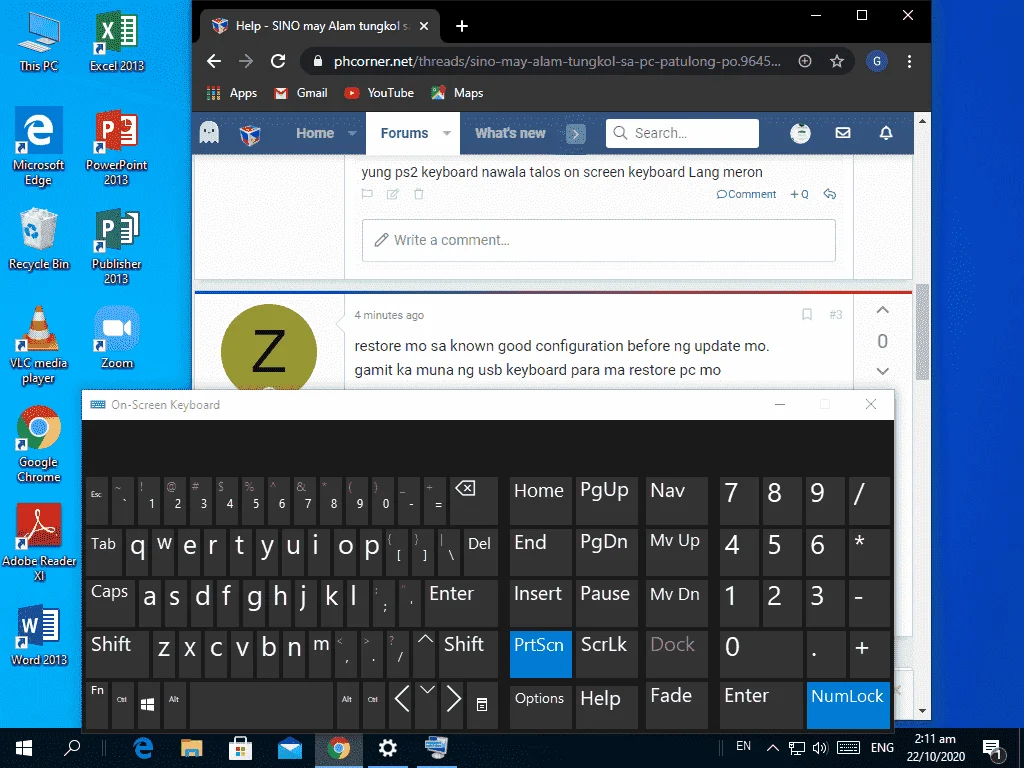This screenshot has height=768, width=1024.
Task: Open Mail app in taskbar
Action: point(289,748)
